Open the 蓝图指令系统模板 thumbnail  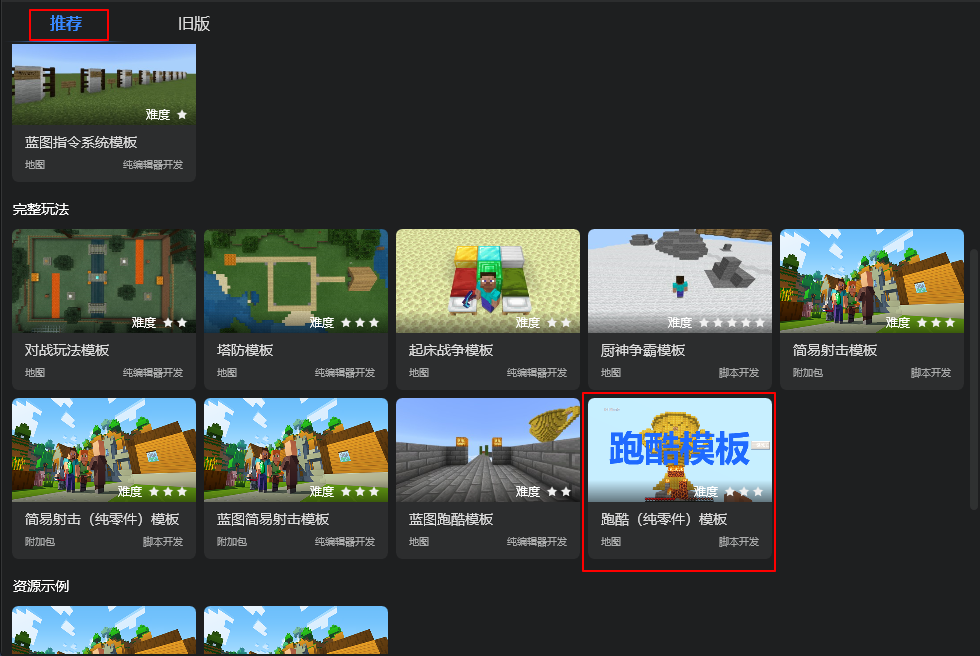click(104, 84)
